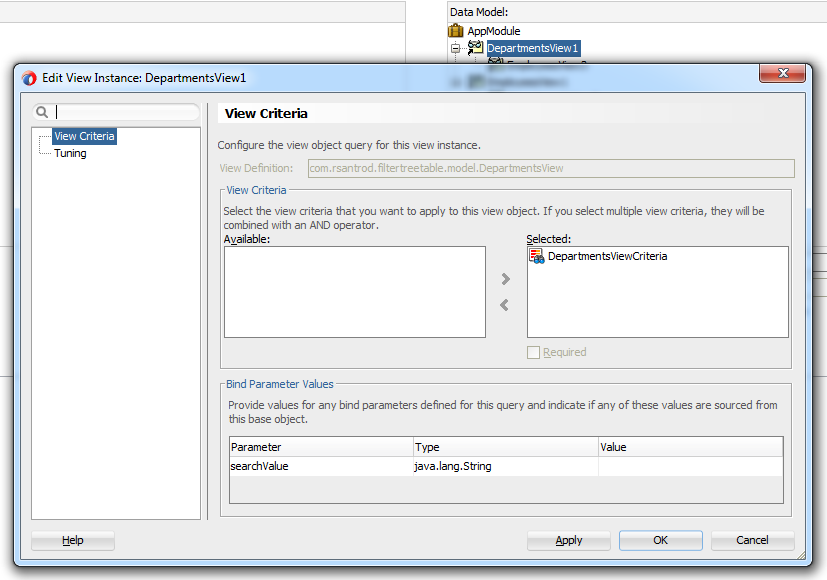Image resolution: width=827 pixels, height=580 pixels.
Task: Click the Value cell for searchValue
Action: pos(690,466)
